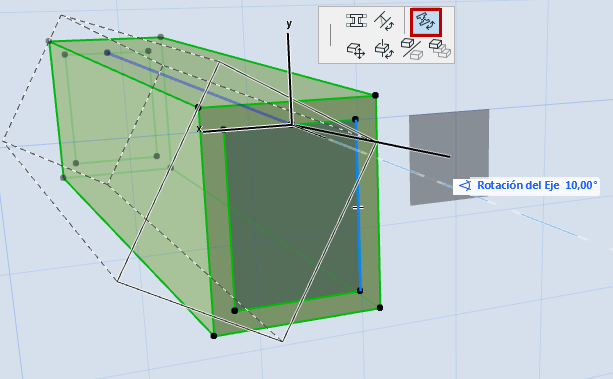Viewport: 613px width, 379px height.
Task: Select the beam profile stretch icon in pet palette
Action: (356, 21)
